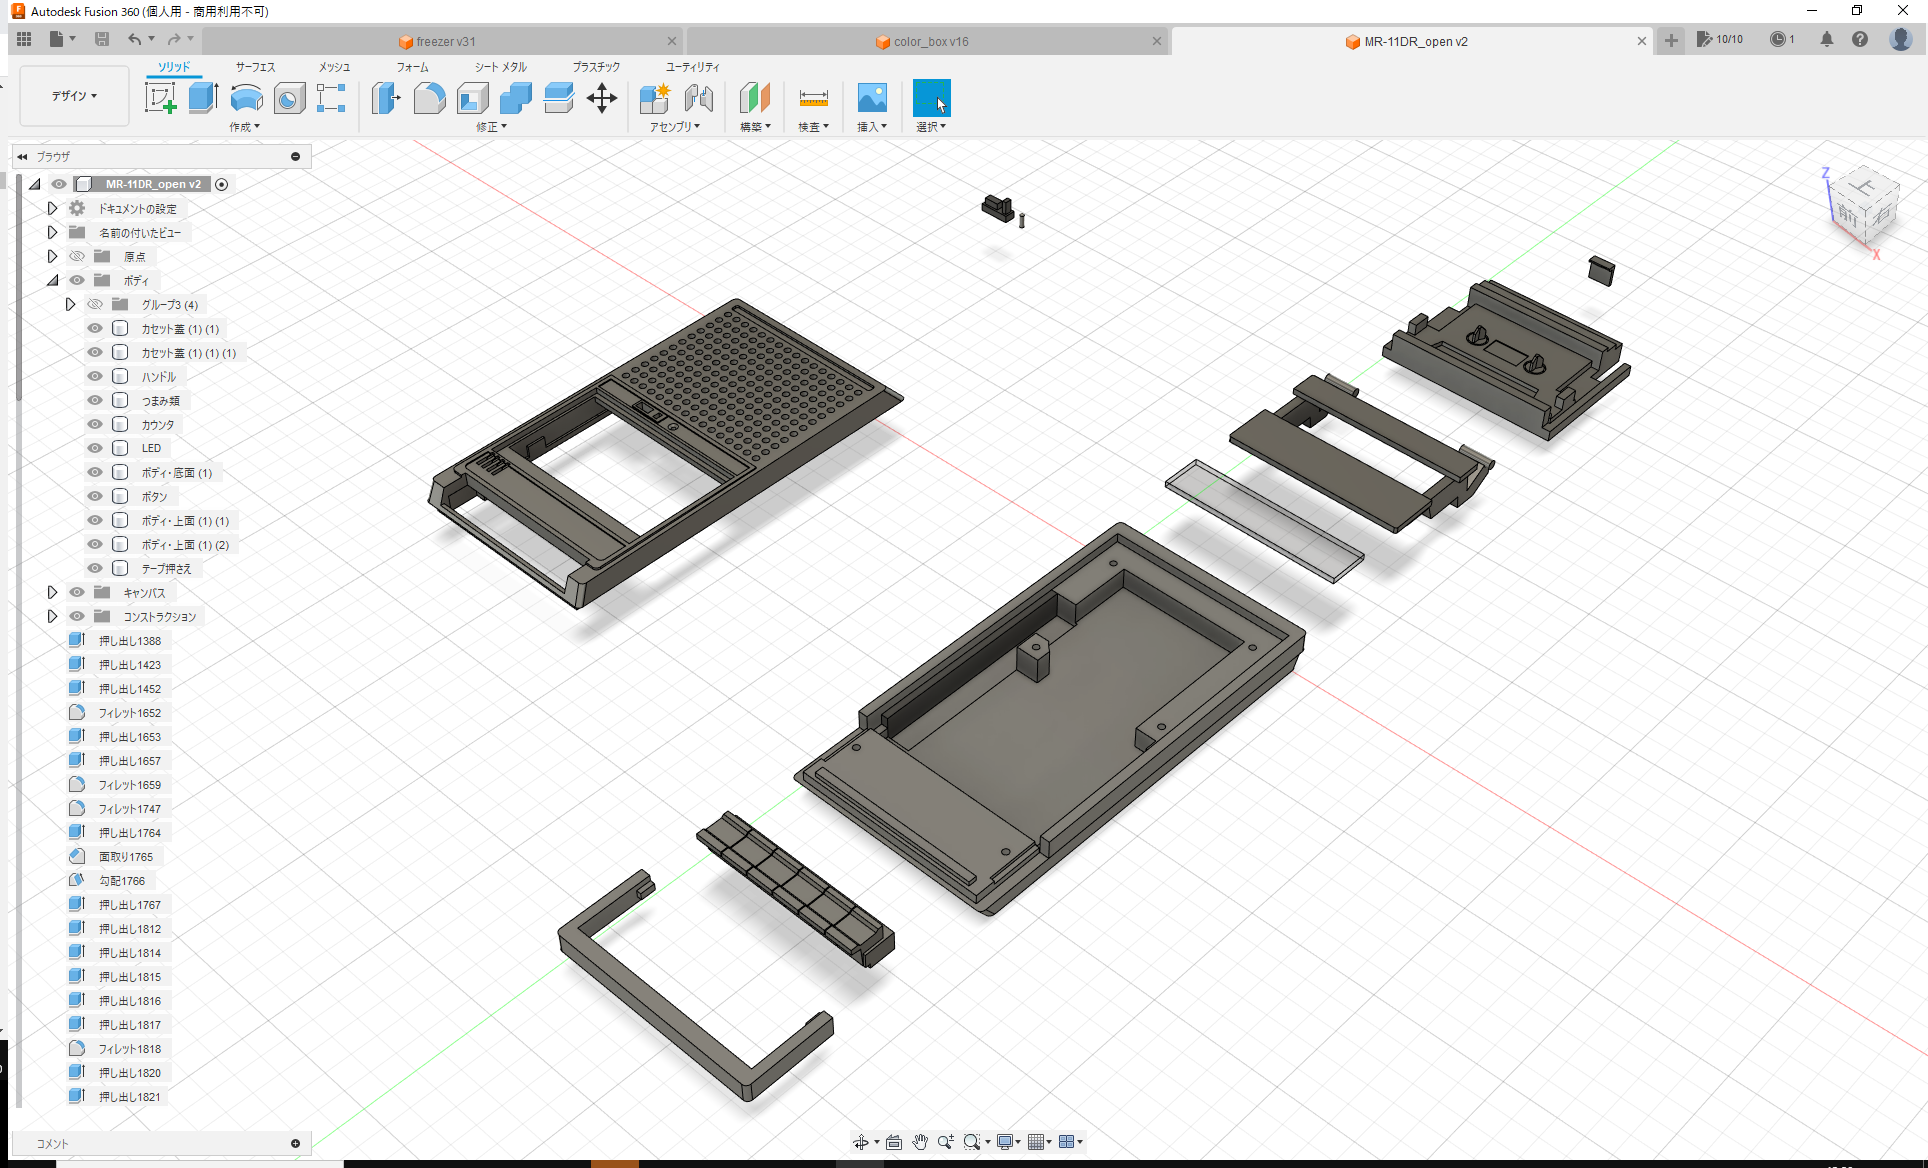This screenshot has height=1168, width=1928.
Task: Click the front face of the ViewCube
Action: [1850, 215]
